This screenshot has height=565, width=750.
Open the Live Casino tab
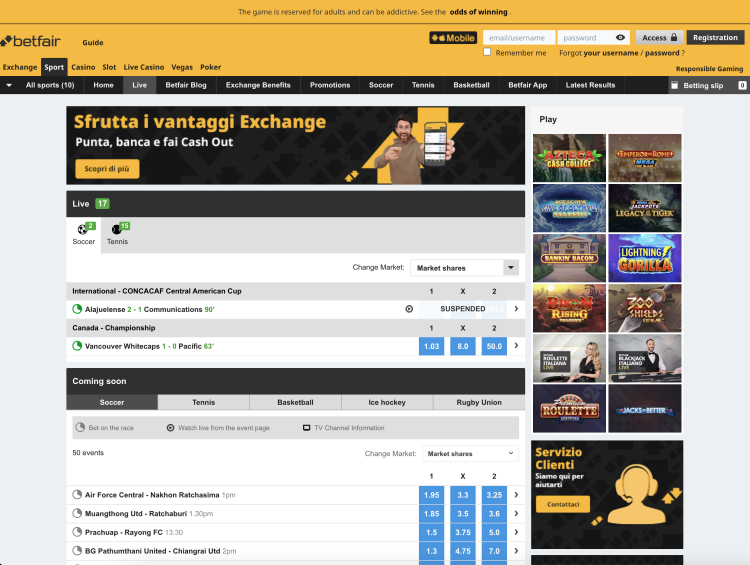pyautogui.click(x=143, y=67)
